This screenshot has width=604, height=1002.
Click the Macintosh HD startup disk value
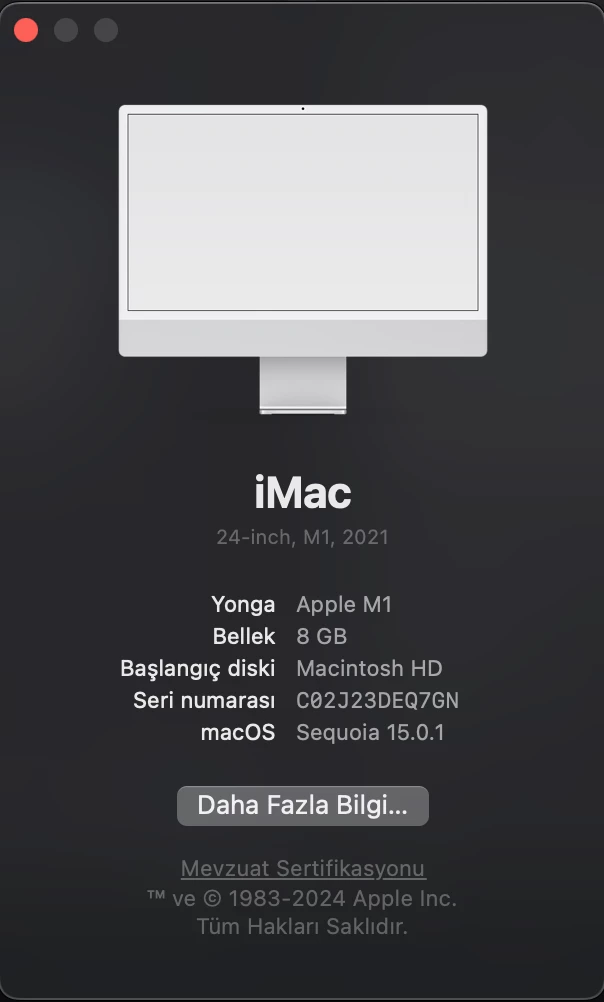coord(369,668)
